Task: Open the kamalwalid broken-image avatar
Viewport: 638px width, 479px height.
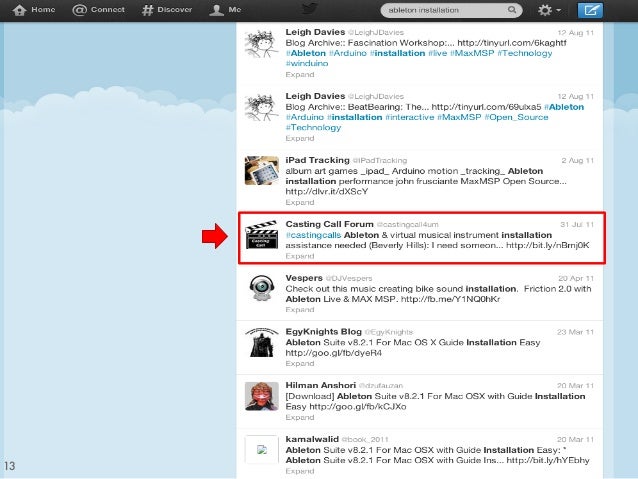Action: point(262,450)
